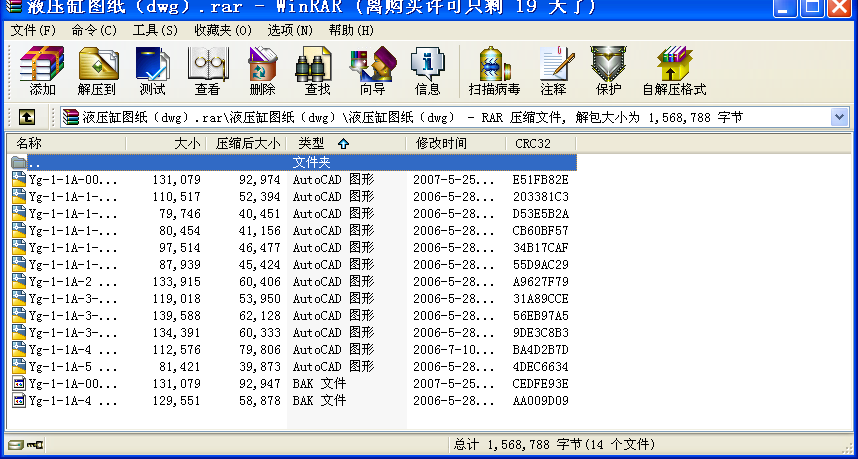Create 自解压格式 (SFX) archive

click(x=674, y=71)
